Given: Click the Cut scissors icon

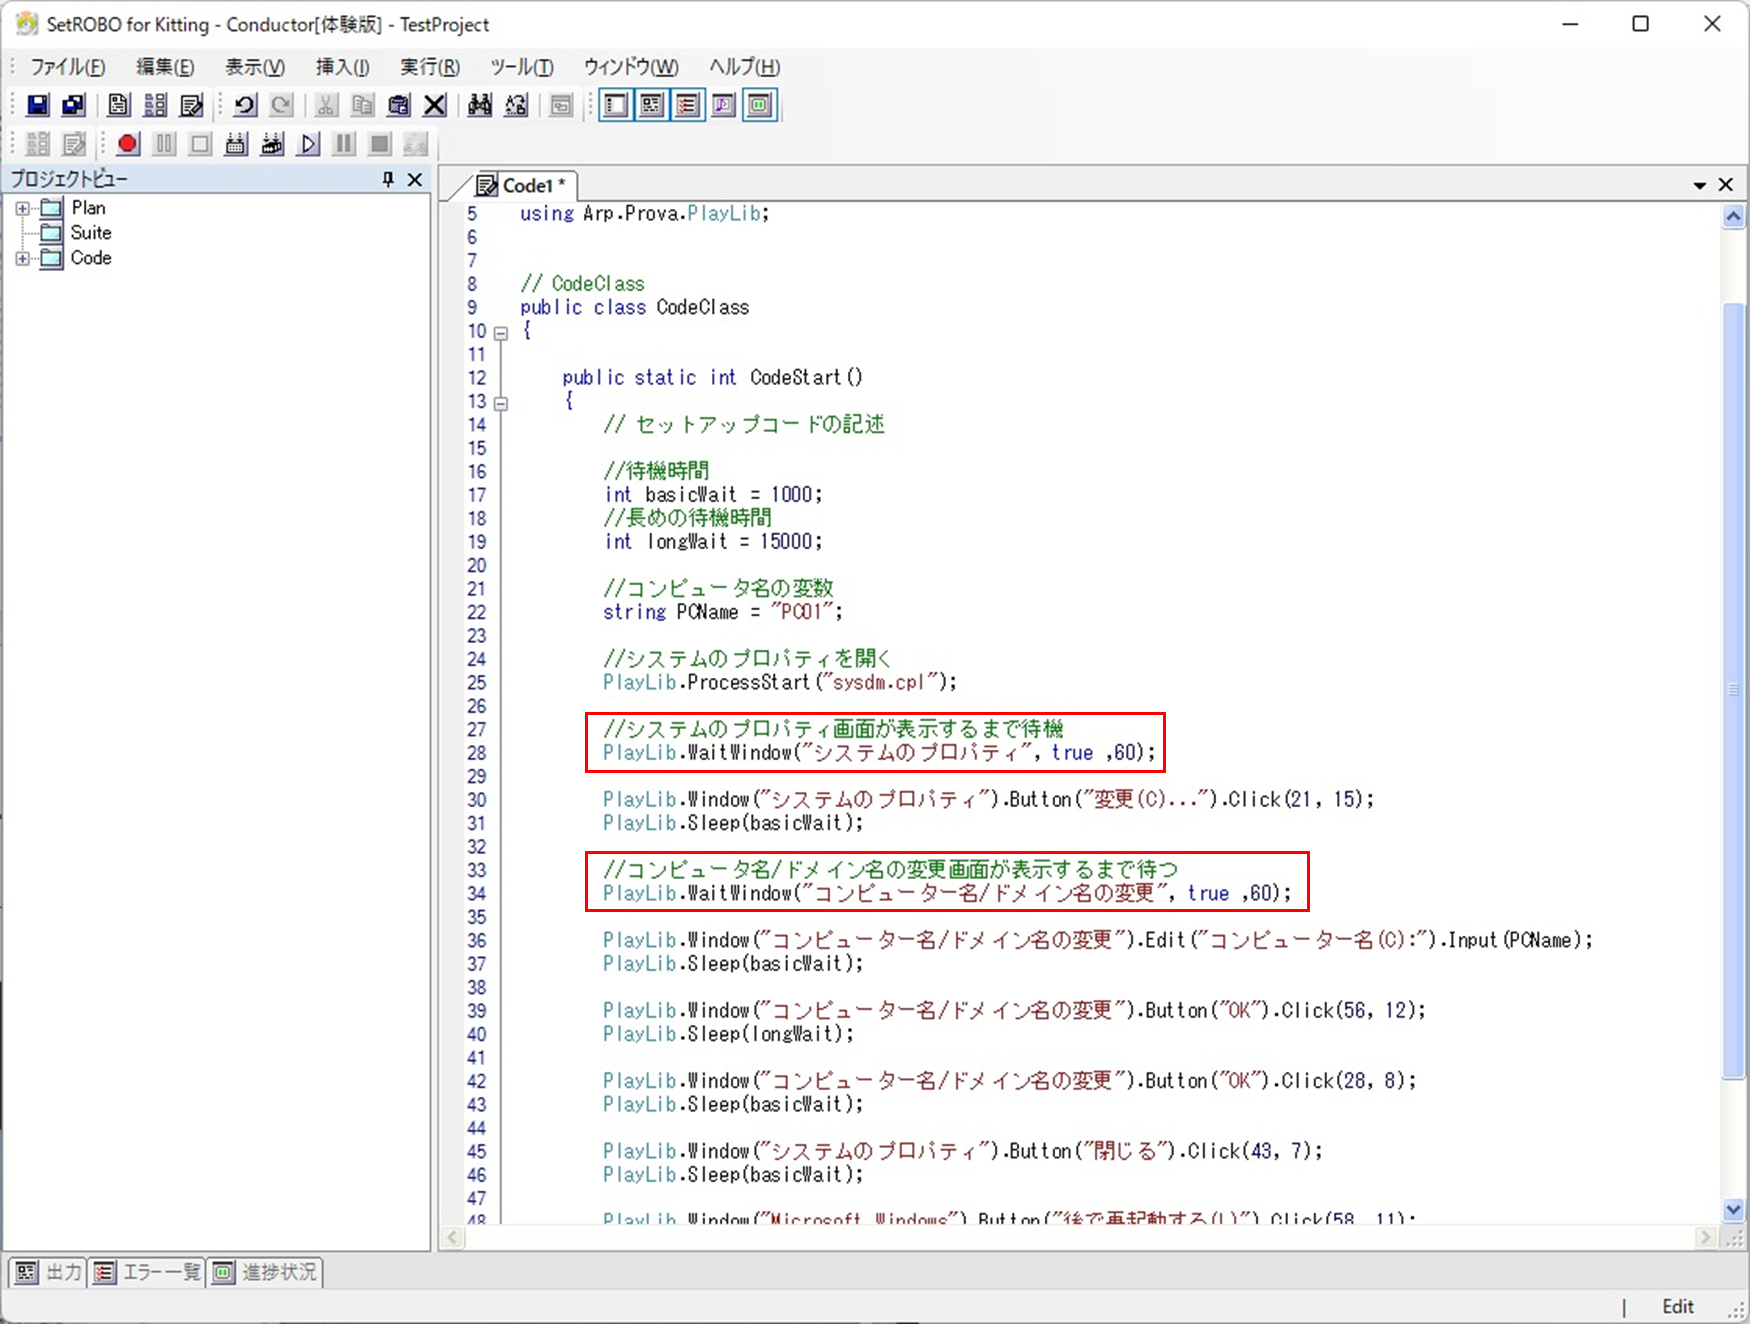Looking at the screenshot, I should (x=326, y=105).
